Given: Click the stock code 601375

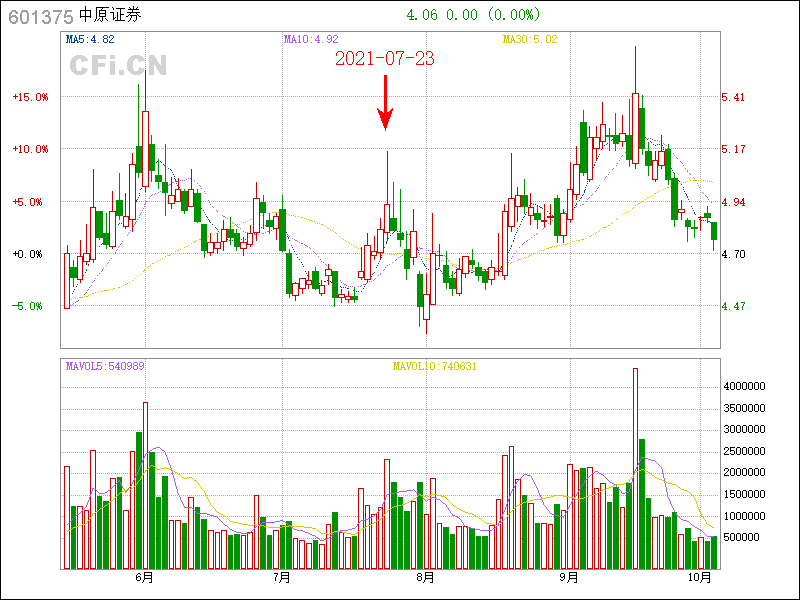Looking at the screenshot, I should coord(39,15).
